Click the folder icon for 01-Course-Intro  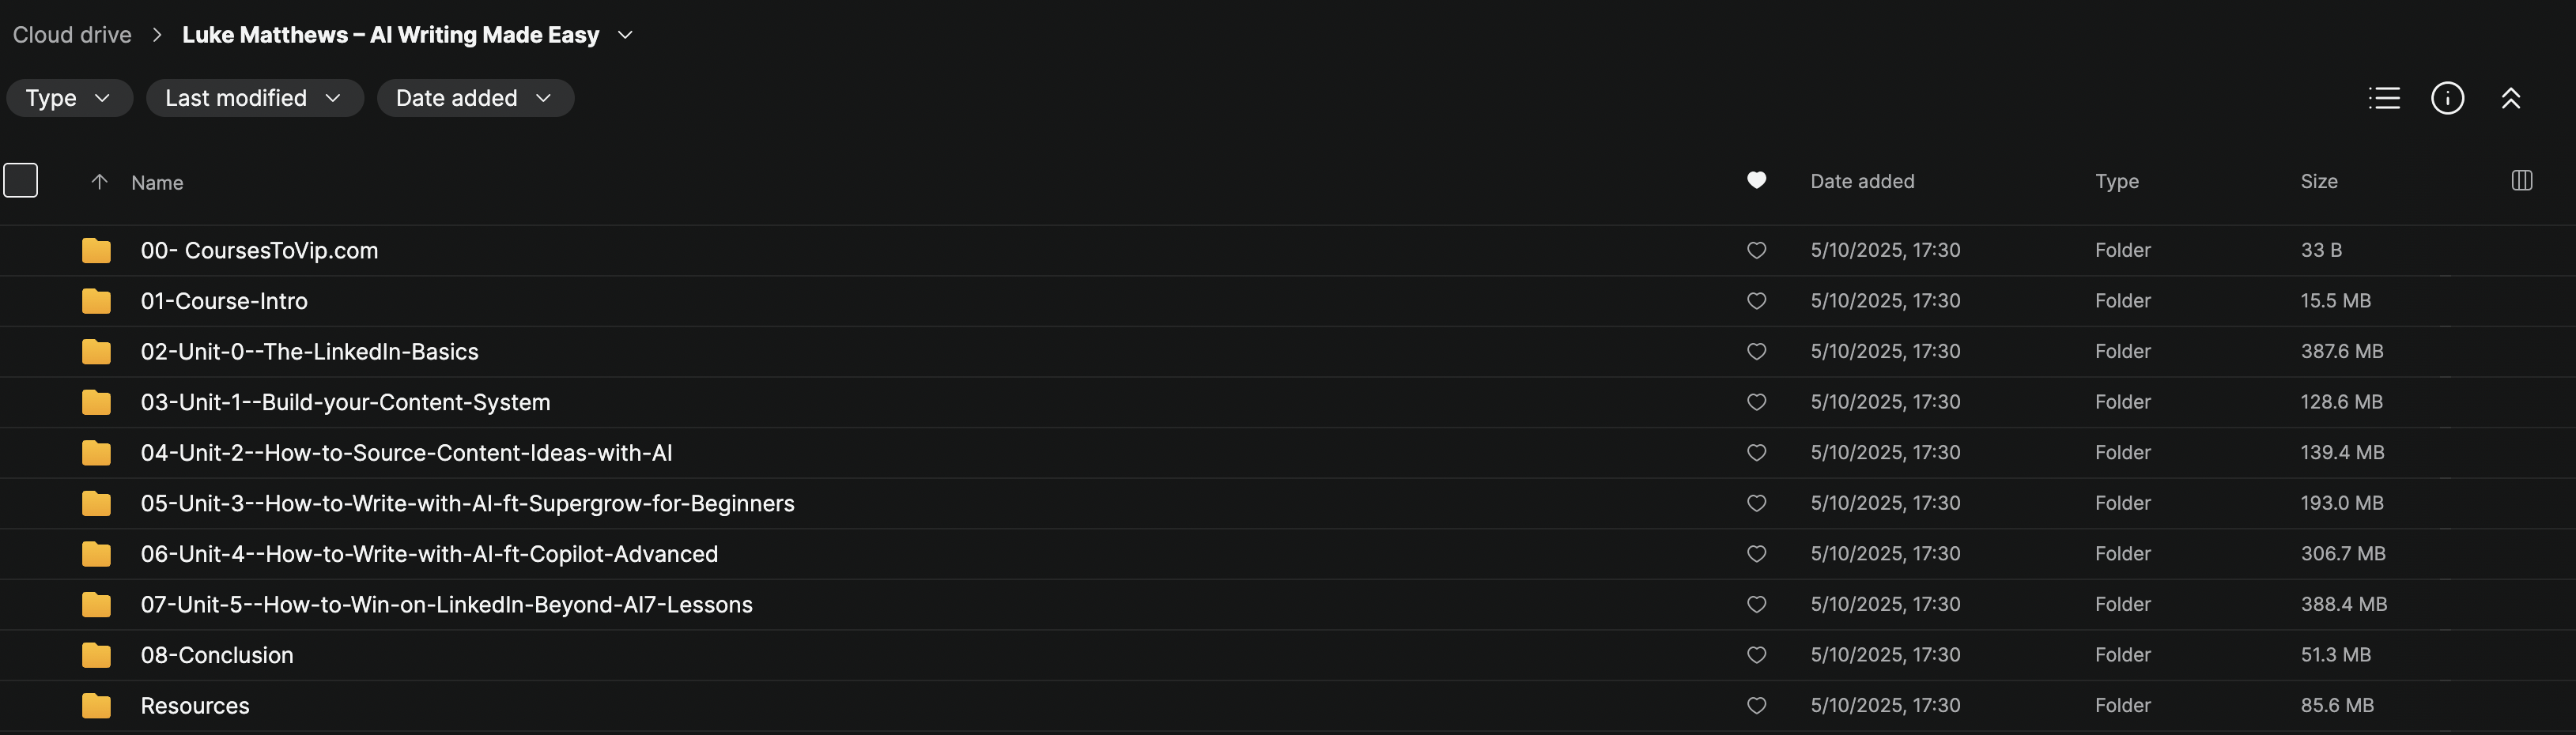[x=96, y=301]
